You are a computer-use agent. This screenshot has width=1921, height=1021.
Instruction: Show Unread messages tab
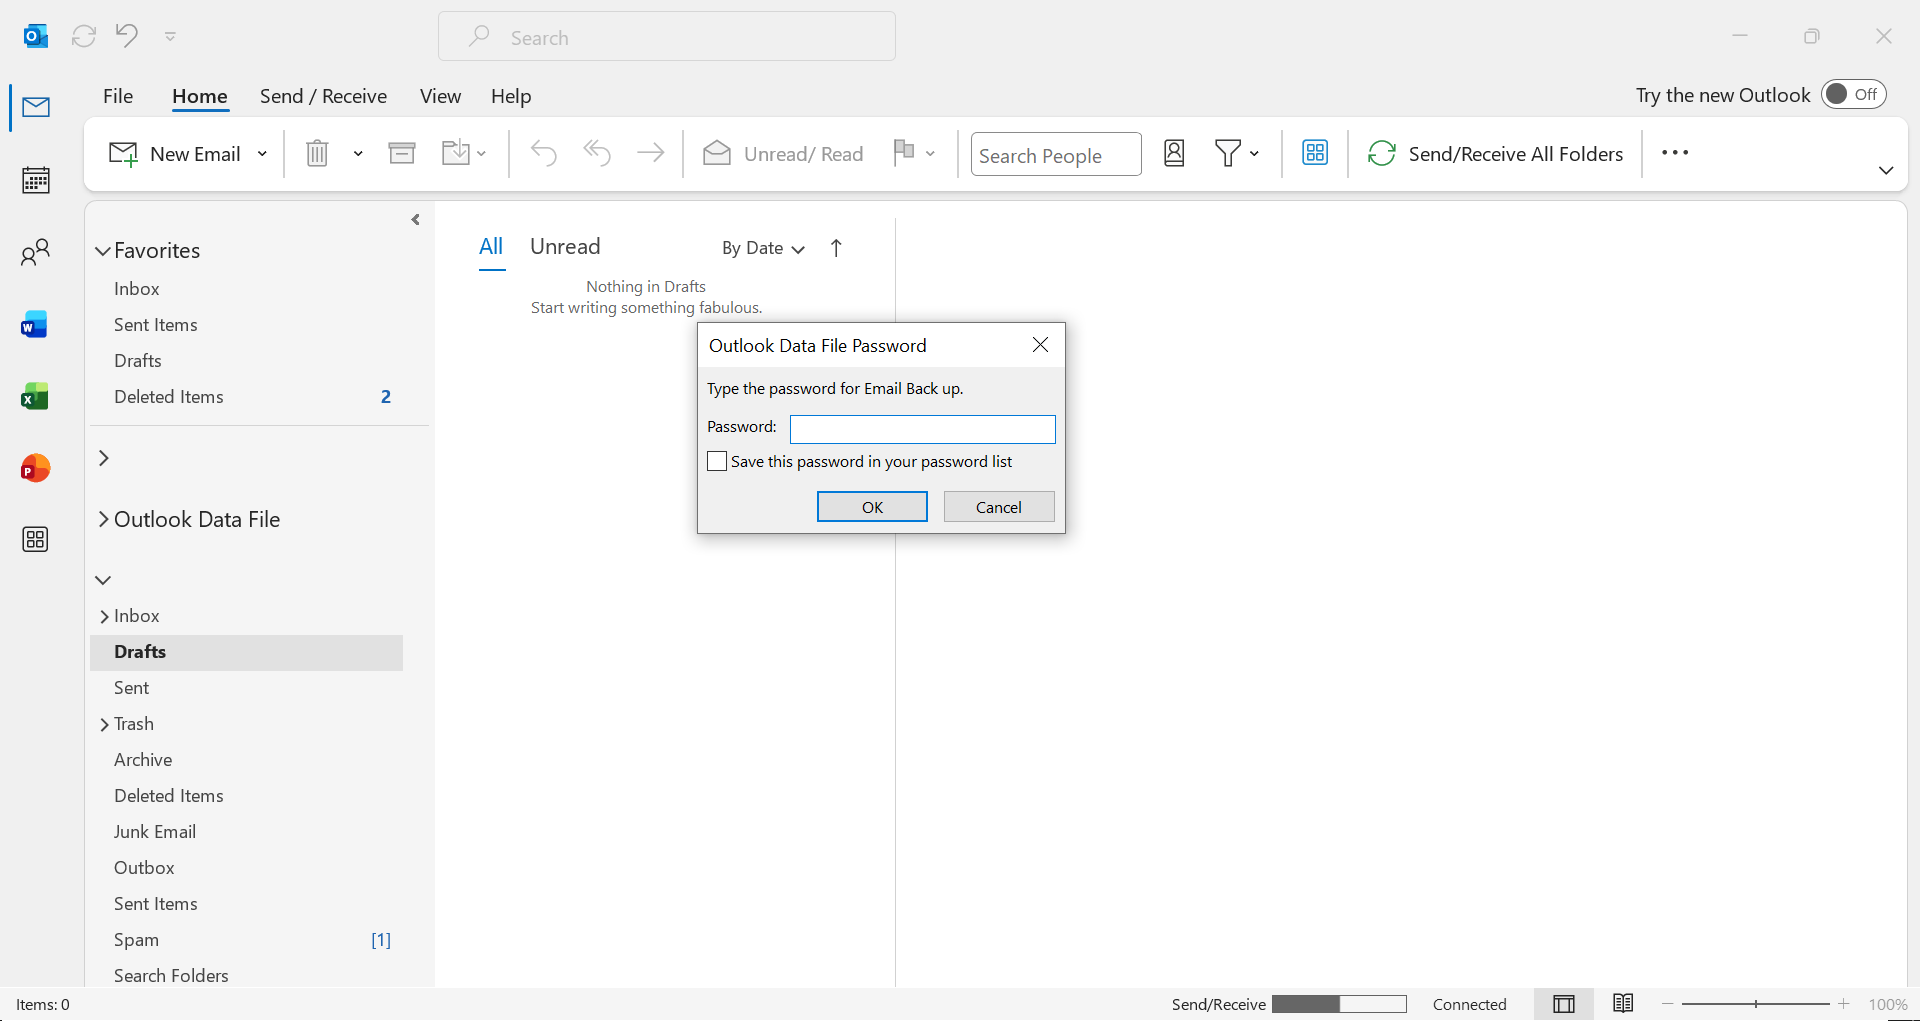(565, 247)
